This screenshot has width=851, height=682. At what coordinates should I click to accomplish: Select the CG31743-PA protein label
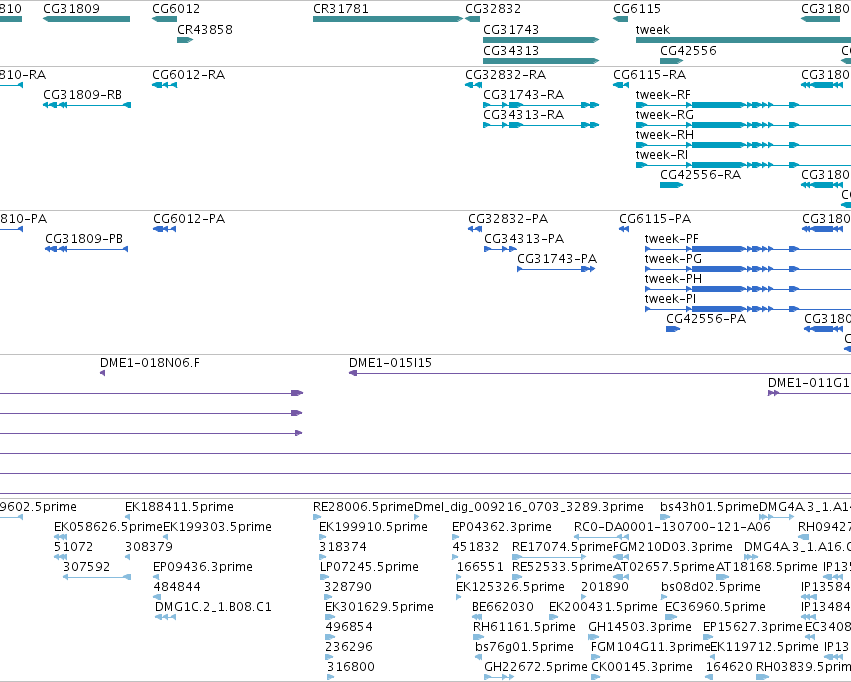click(557, 259)
